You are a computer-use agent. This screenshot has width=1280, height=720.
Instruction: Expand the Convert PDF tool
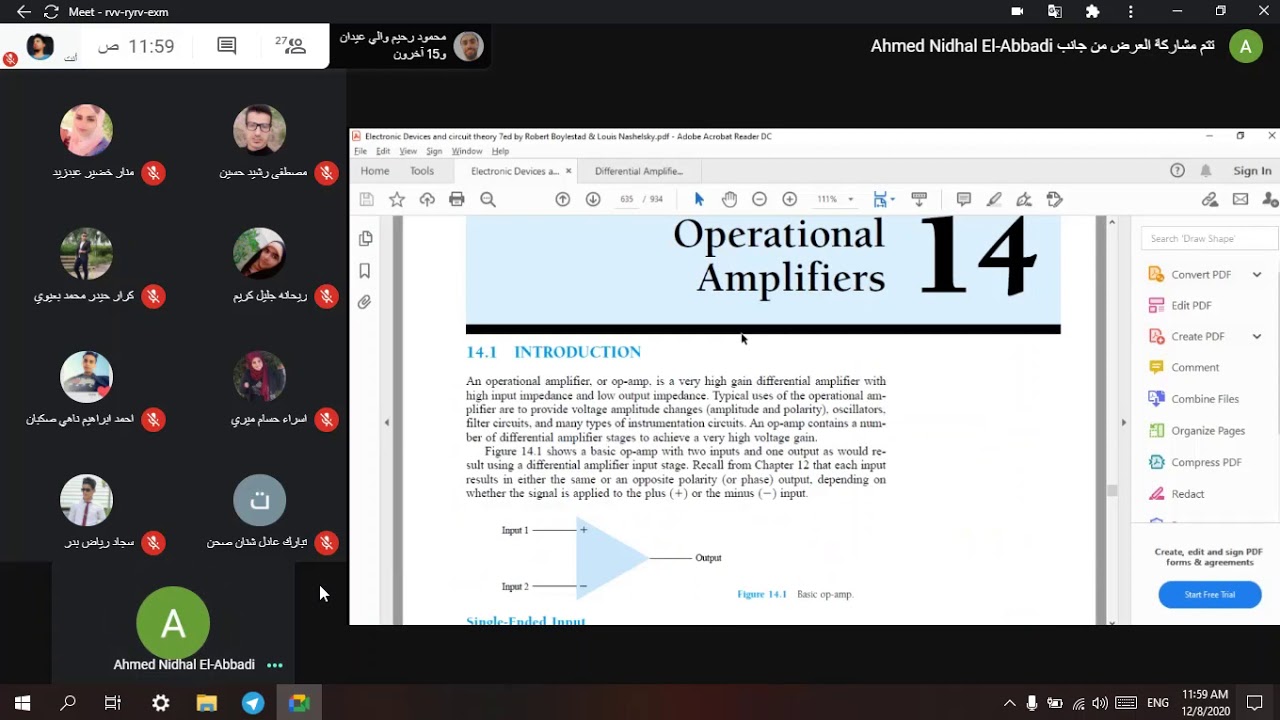tap(1257, 274)
